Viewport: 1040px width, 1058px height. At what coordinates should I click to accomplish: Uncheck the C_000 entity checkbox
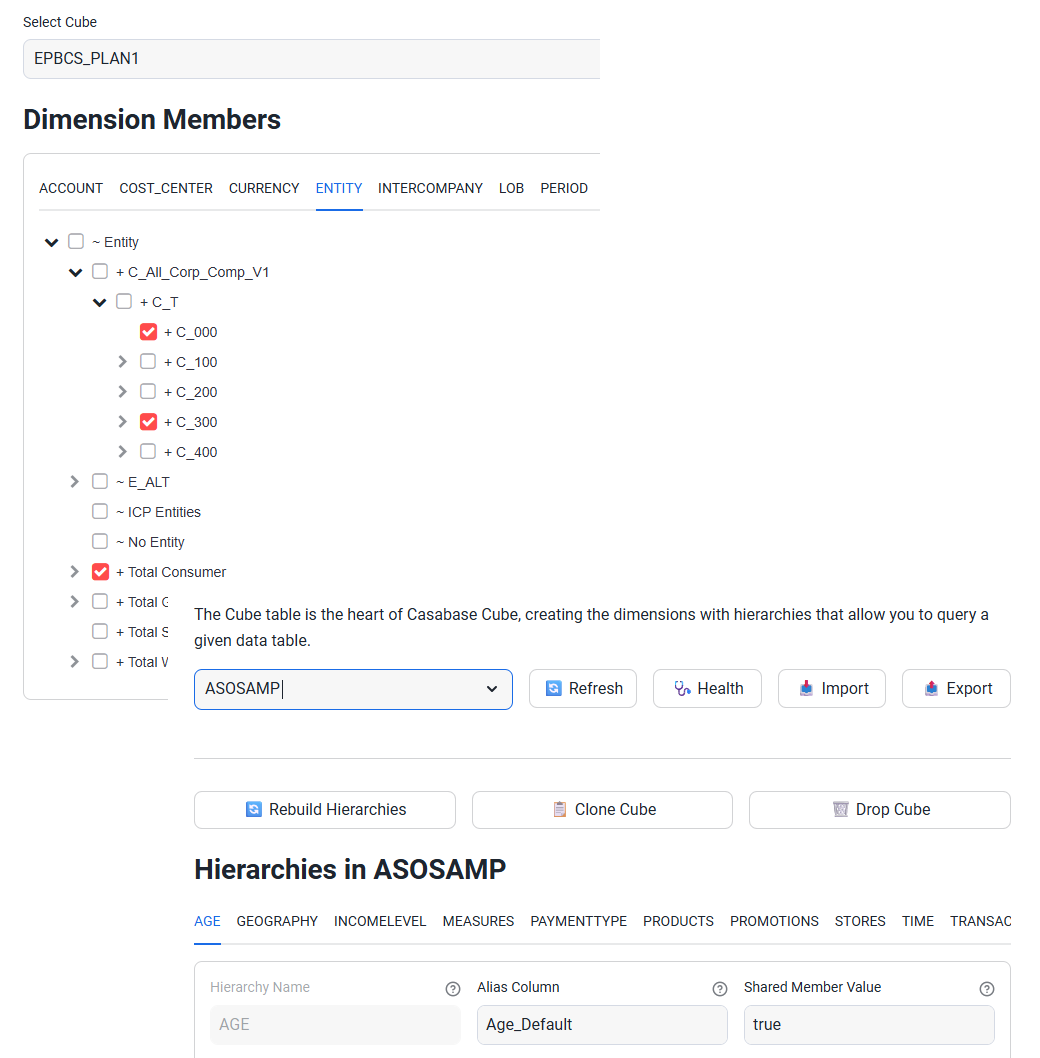tap(148, 332)
